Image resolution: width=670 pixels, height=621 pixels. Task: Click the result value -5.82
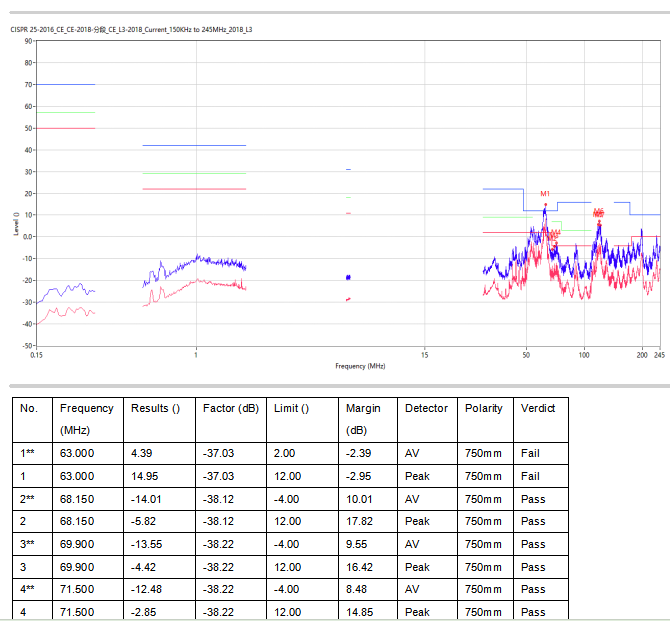pos(143,521)
